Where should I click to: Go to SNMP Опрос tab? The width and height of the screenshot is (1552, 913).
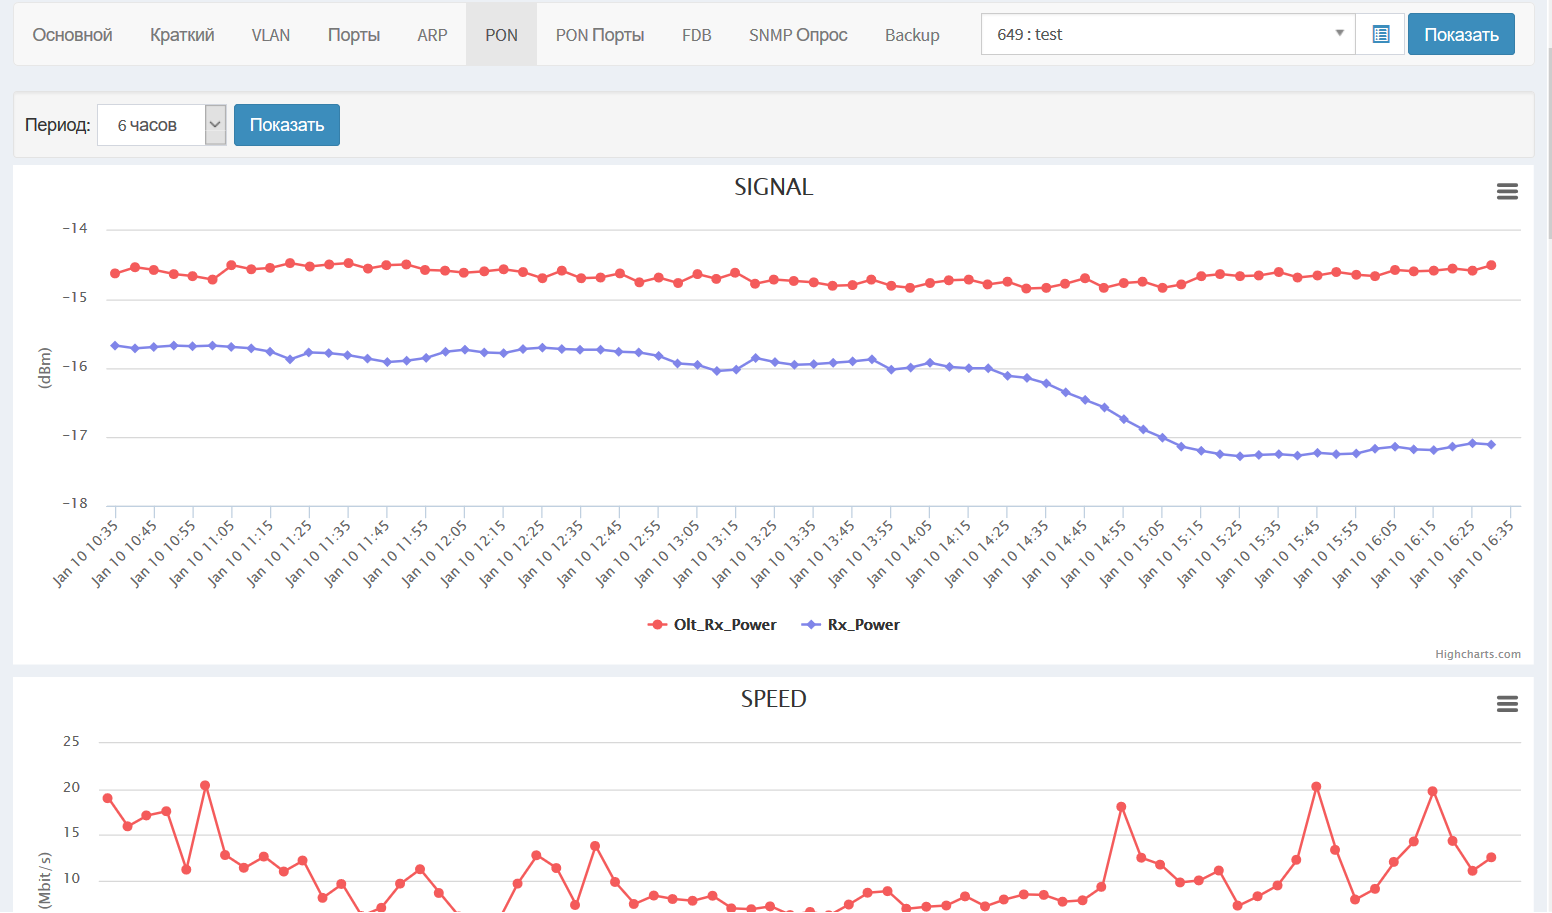point(797,35)
